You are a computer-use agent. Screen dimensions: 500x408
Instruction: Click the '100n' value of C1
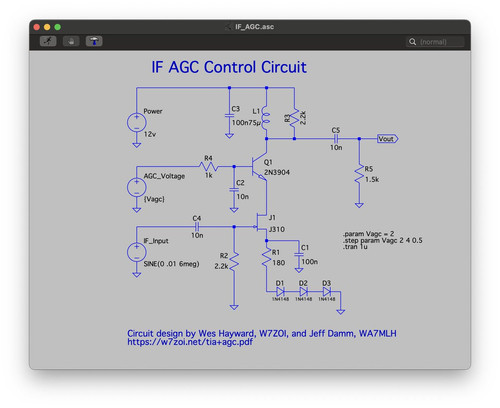coord(310,262)
